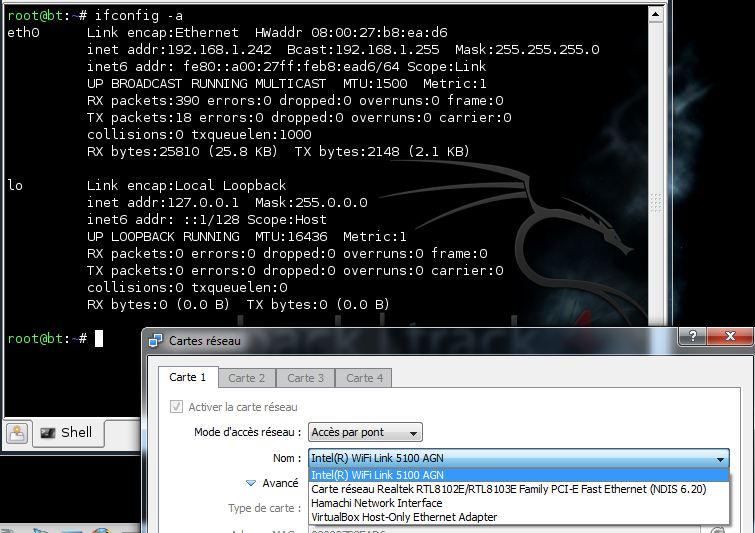Click 'inet addr:127.0.0.1' text
The image size is (755, 533).
coord(163,202)
